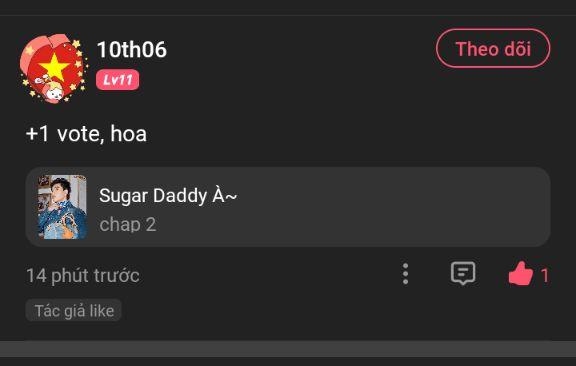Click the small mascot on the avatar frame

tap(52, 90)
